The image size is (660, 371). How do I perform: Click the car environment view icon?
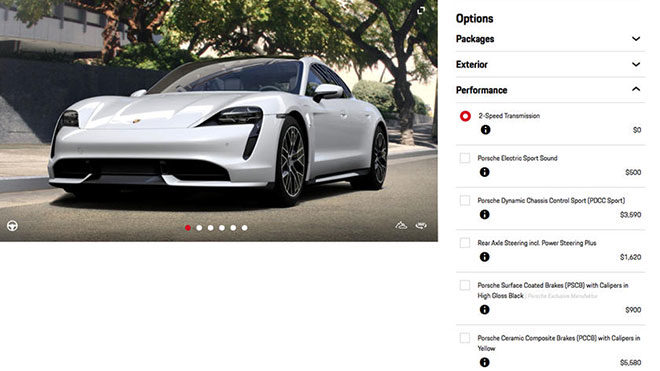click(401, 226)
